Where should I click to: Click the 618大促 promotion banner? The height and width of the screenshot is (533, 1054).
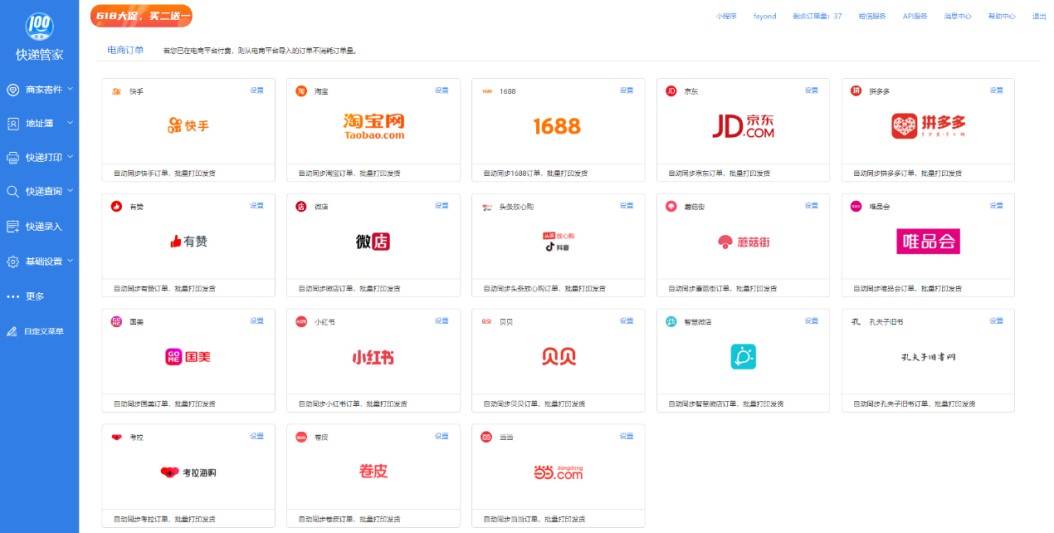click(x=141, y=15)
